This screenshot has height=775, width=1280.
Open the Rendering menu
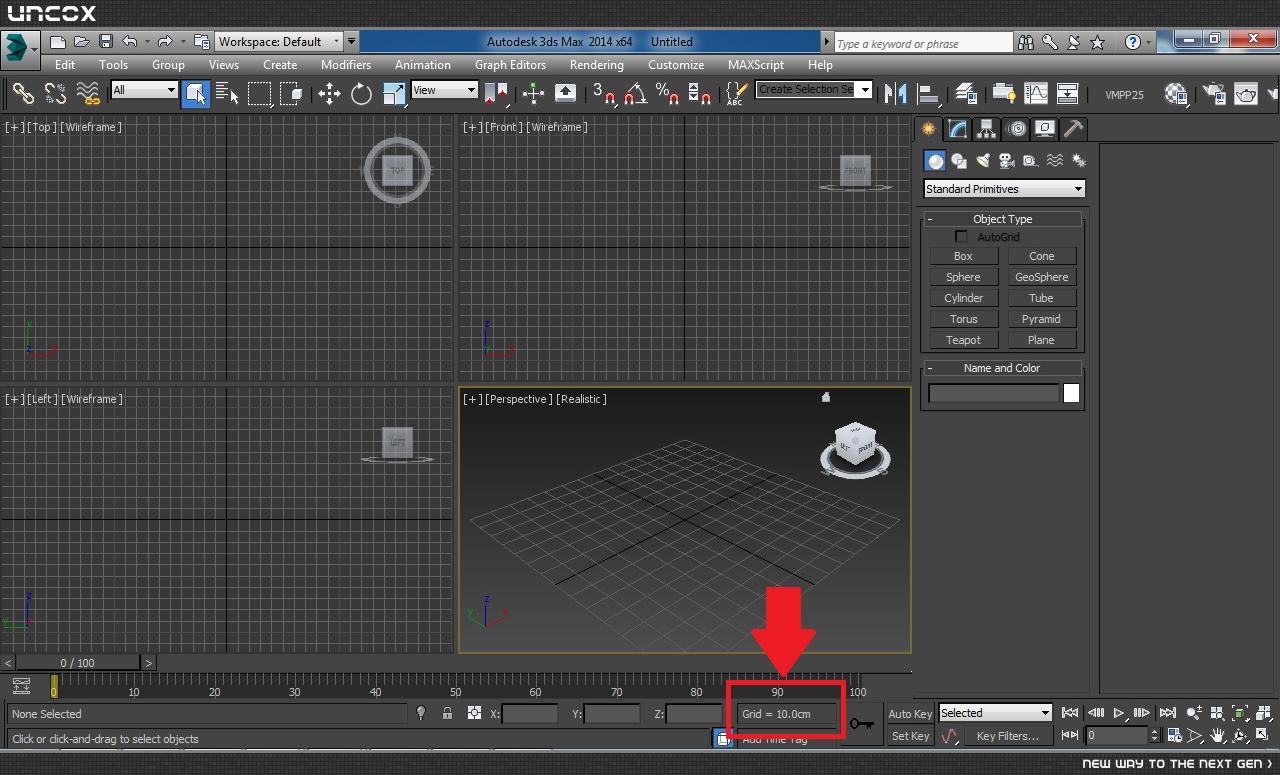[x=597, y=65]
